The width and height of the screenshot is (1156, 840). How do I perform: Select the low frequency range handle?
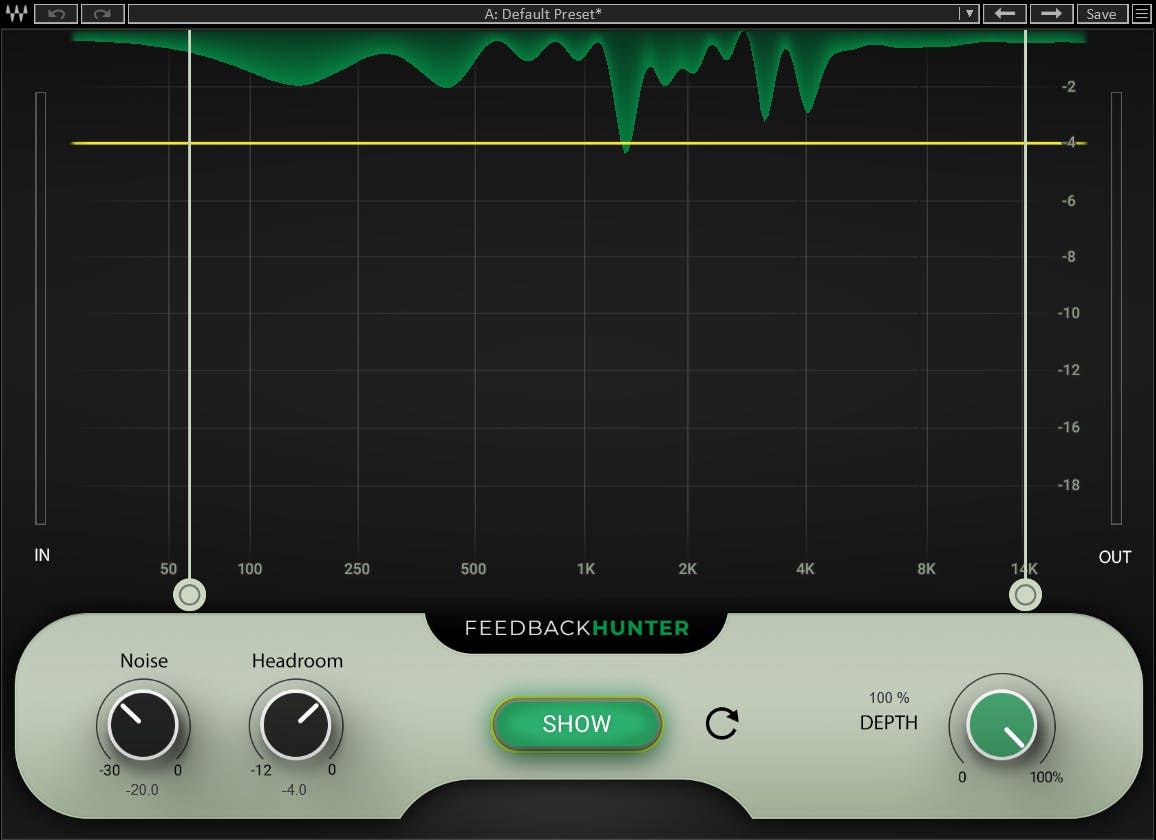[x=189, y=596]
